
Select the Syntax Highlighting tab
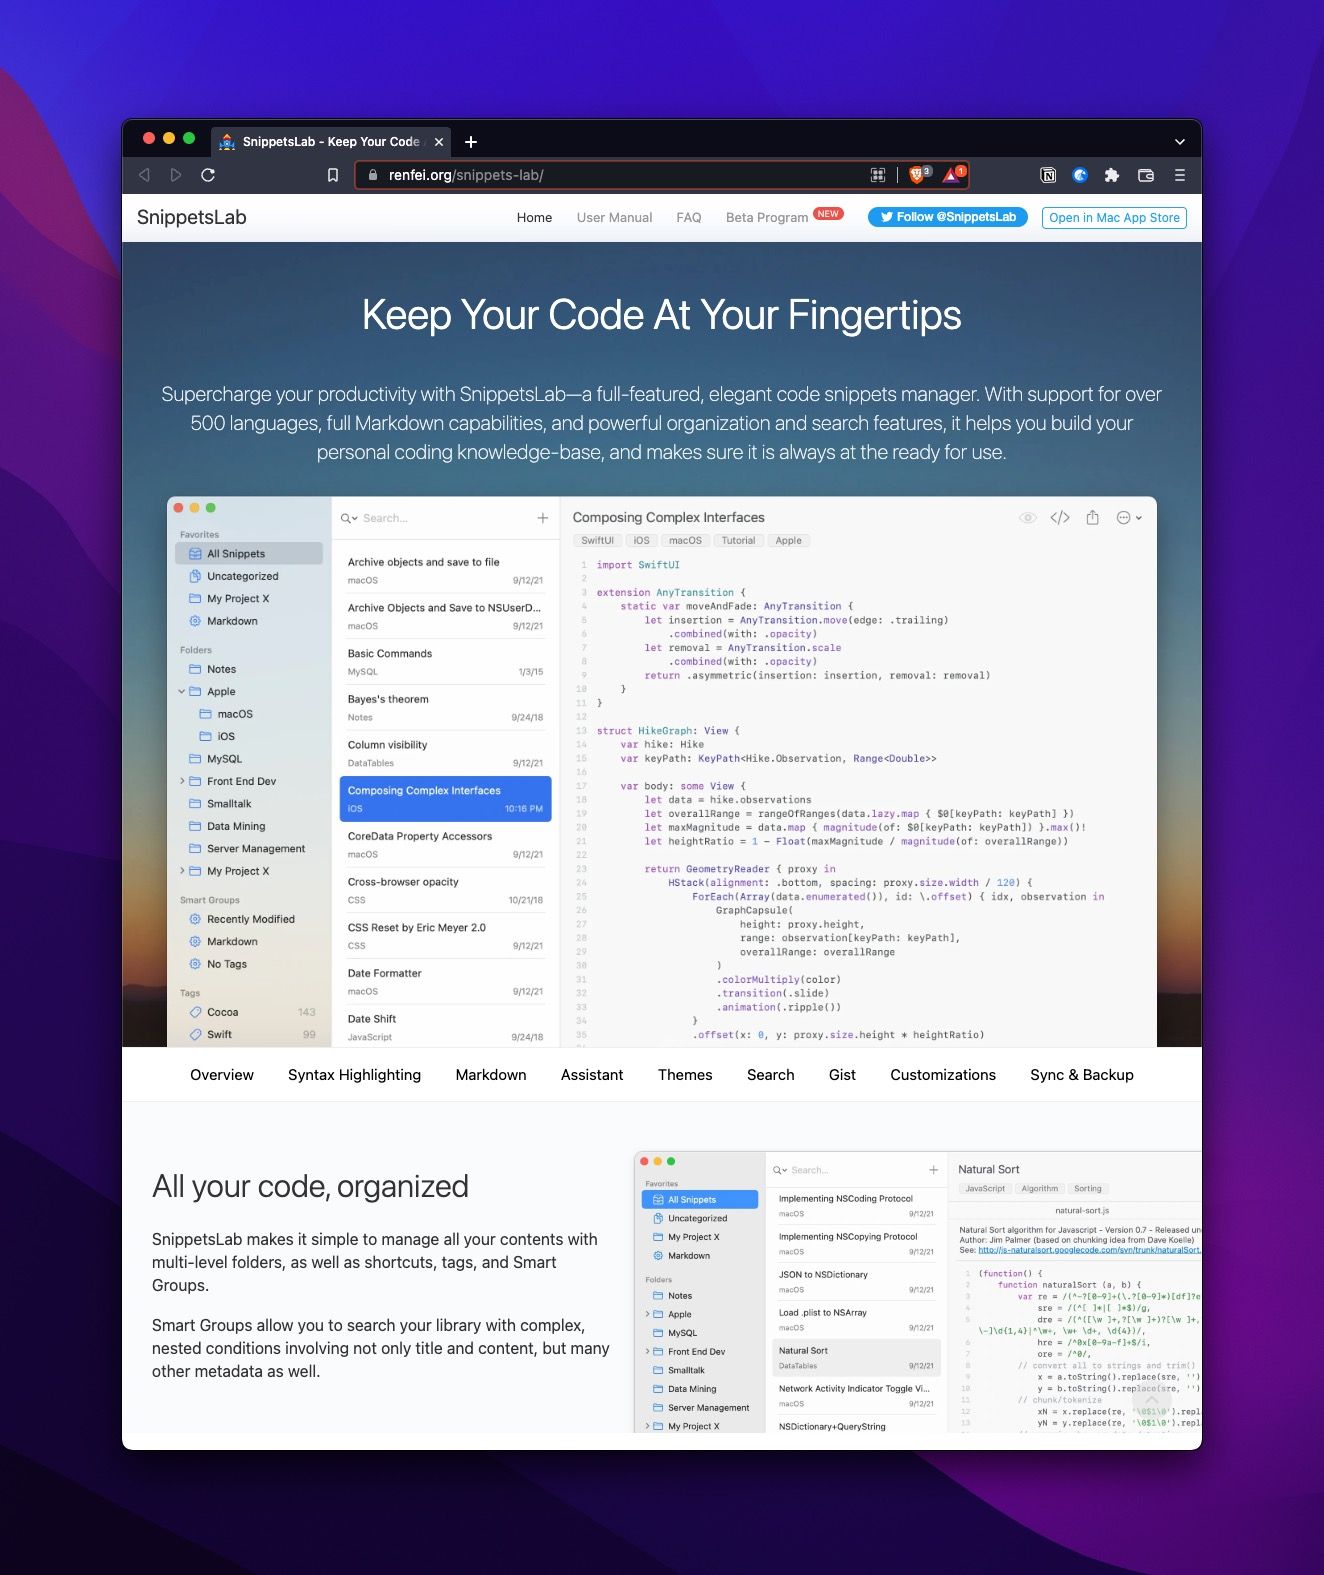pos(354,1075)
